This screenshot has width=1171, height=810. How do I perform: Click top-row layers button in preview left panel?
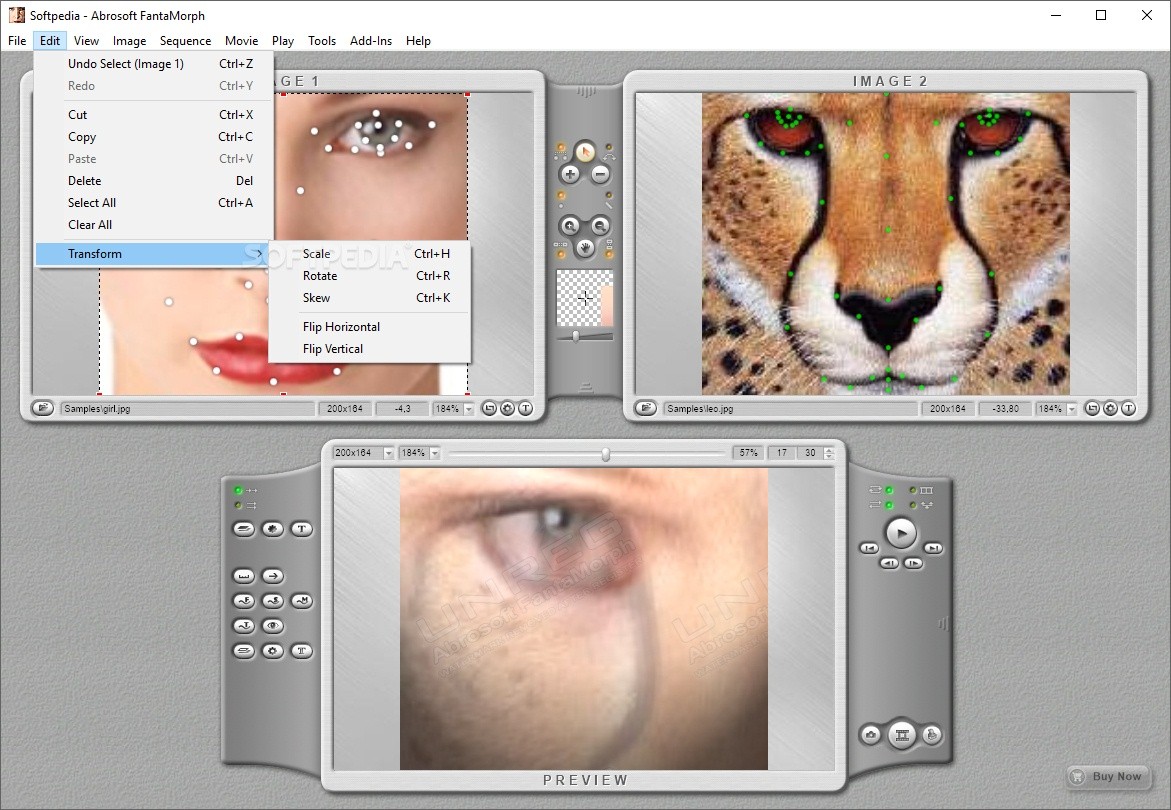244,529
